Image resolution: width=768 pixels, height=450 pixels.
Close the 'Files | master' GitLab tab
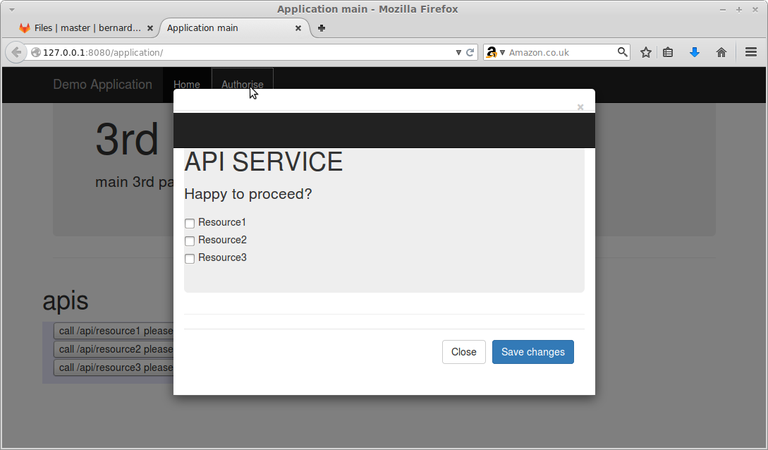pyautogui.click(x=150, y=28)
